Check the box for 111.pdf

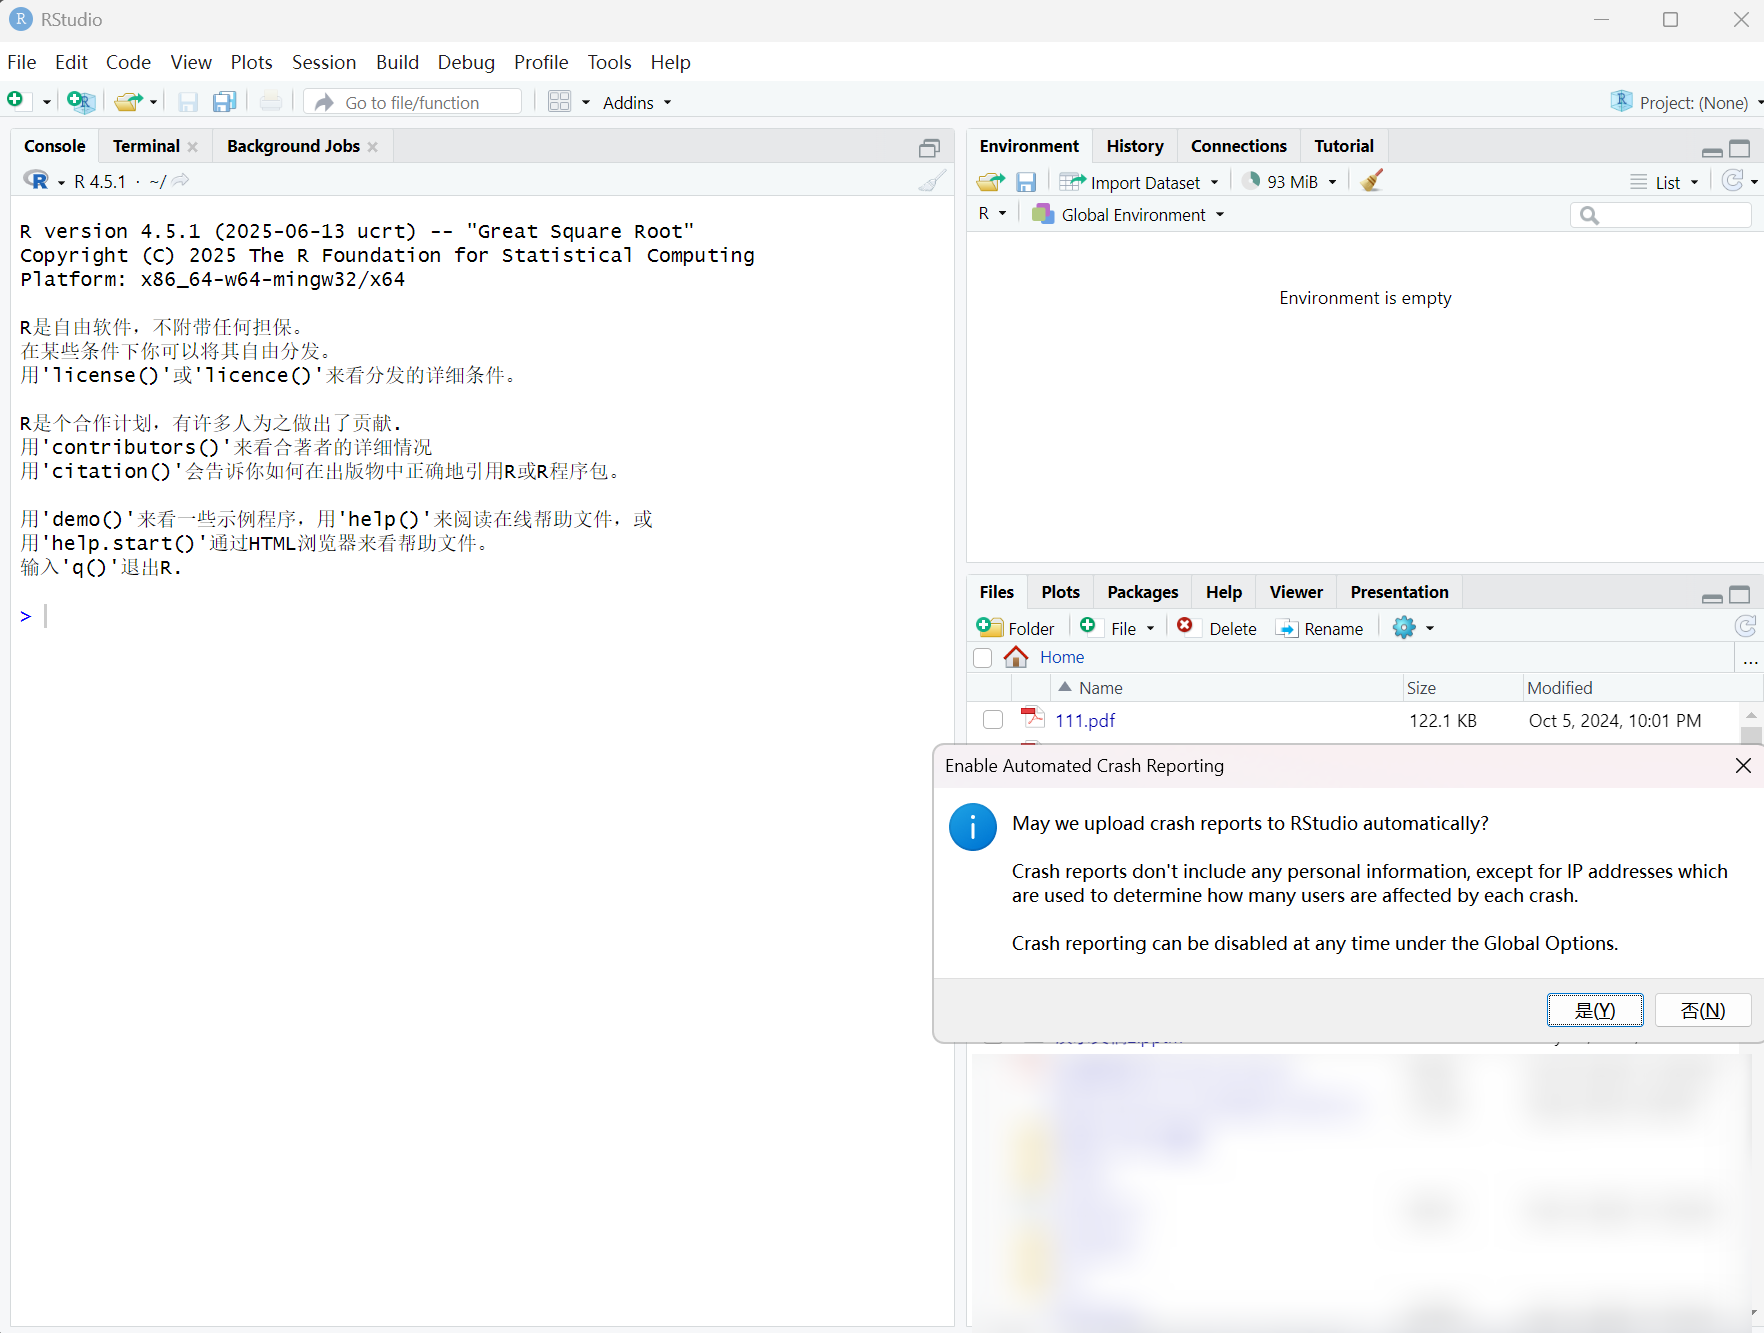(x=993, y=720)
